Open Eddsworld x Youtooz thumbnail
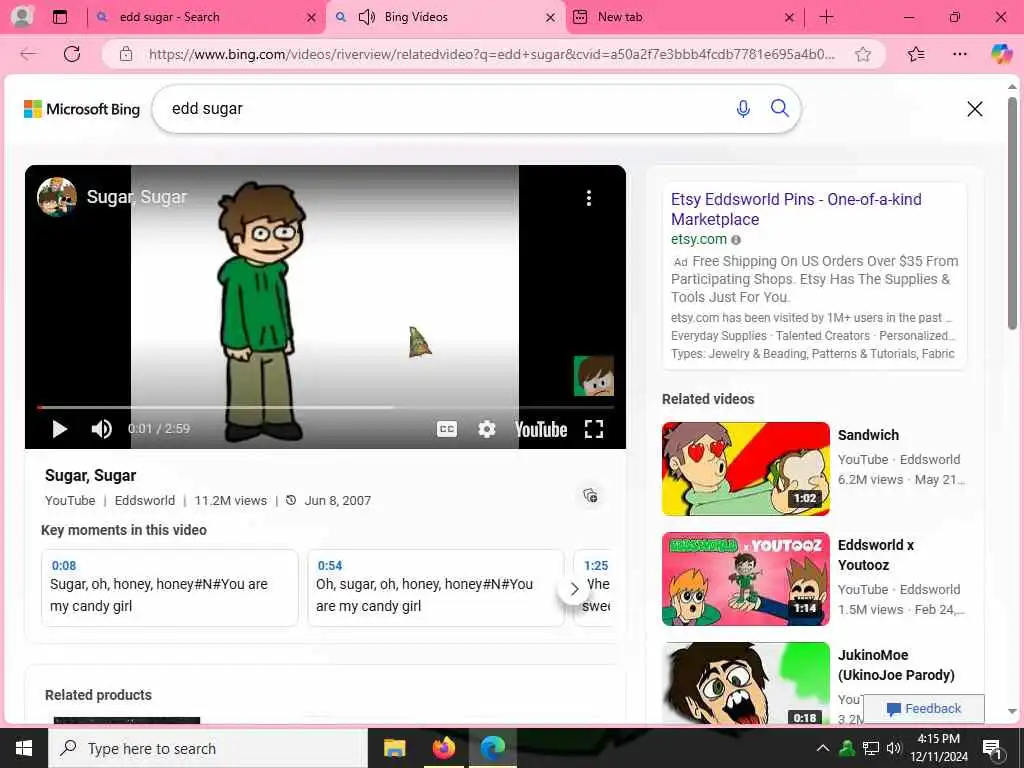This screenshot has height=768, width=1024. pyautogui.click(x=746, y=579)
